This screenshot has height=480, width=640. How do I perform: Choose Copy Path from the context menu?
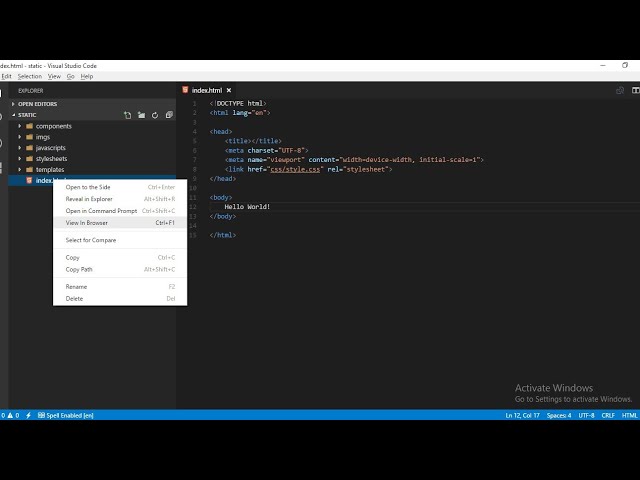click(120, 269)
